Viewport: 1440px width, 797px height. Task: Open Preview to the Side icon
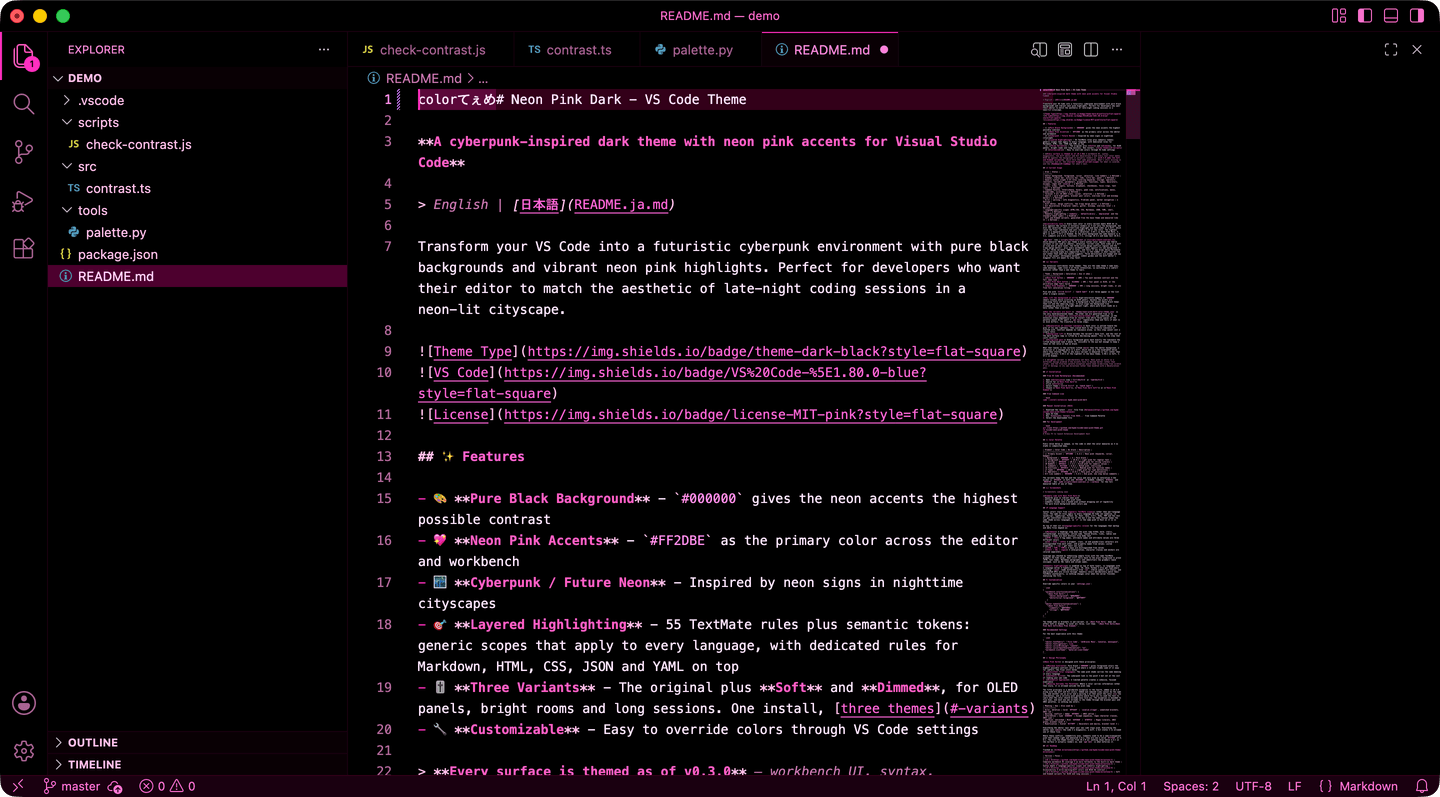[x=1039, y=50]
